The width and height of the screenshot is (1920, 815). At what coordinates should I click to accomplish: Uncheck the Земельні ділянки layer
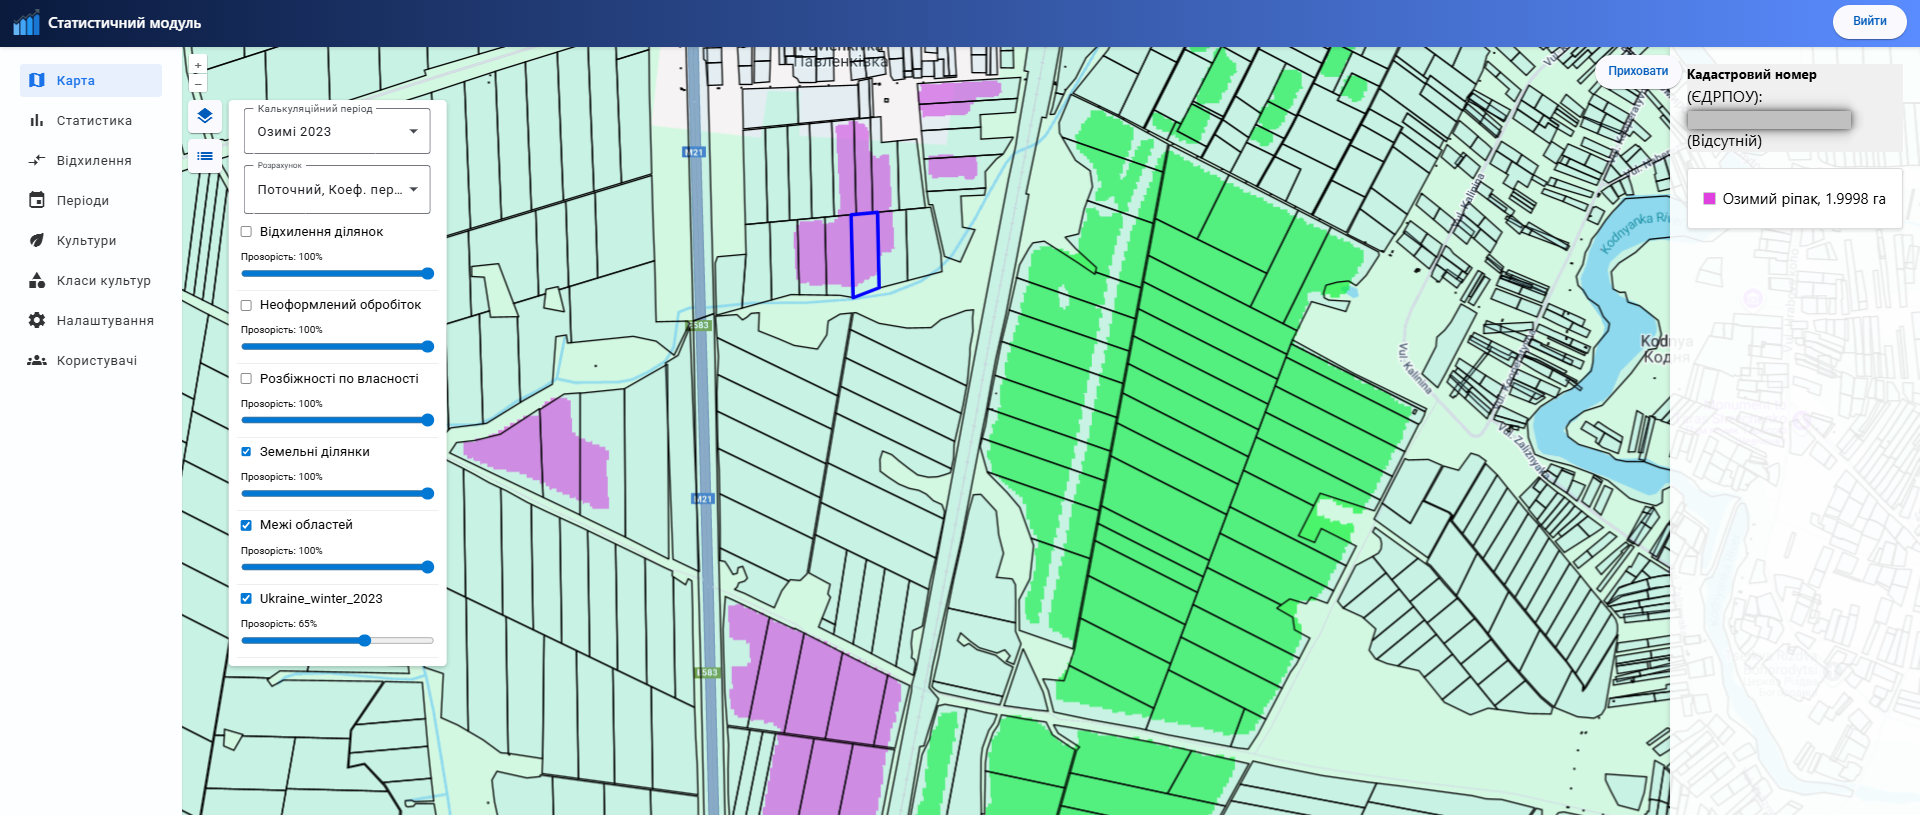(246, 452)
